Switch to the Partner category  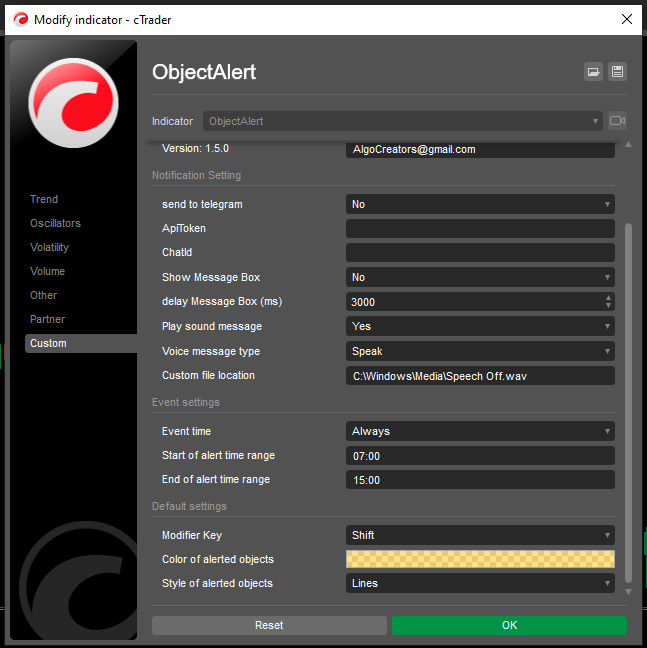pyautogui.click(x=47, y=319)
